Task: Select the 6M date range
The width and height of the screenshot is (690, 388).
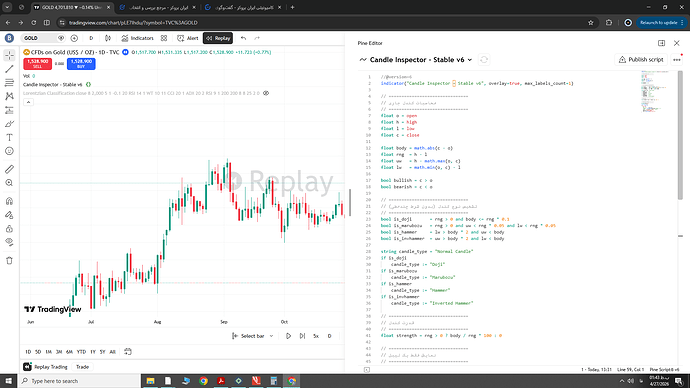Action: 69,352
